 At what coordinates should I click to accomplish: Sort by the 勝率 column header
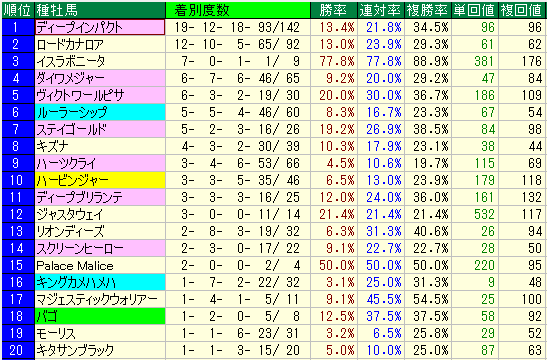point(334,10)
